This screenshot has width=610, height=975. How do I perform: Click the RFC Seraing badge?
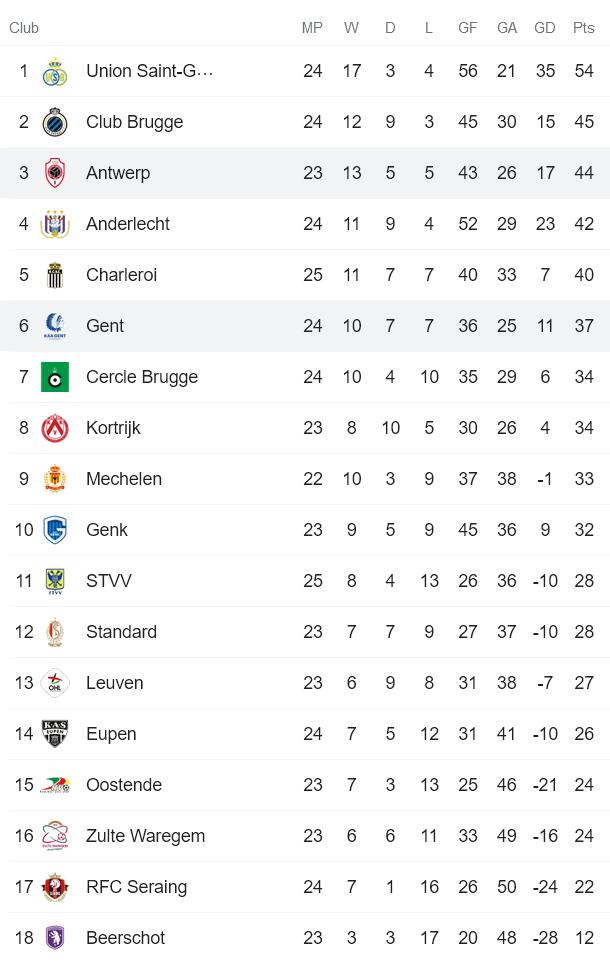click(55, 887)
